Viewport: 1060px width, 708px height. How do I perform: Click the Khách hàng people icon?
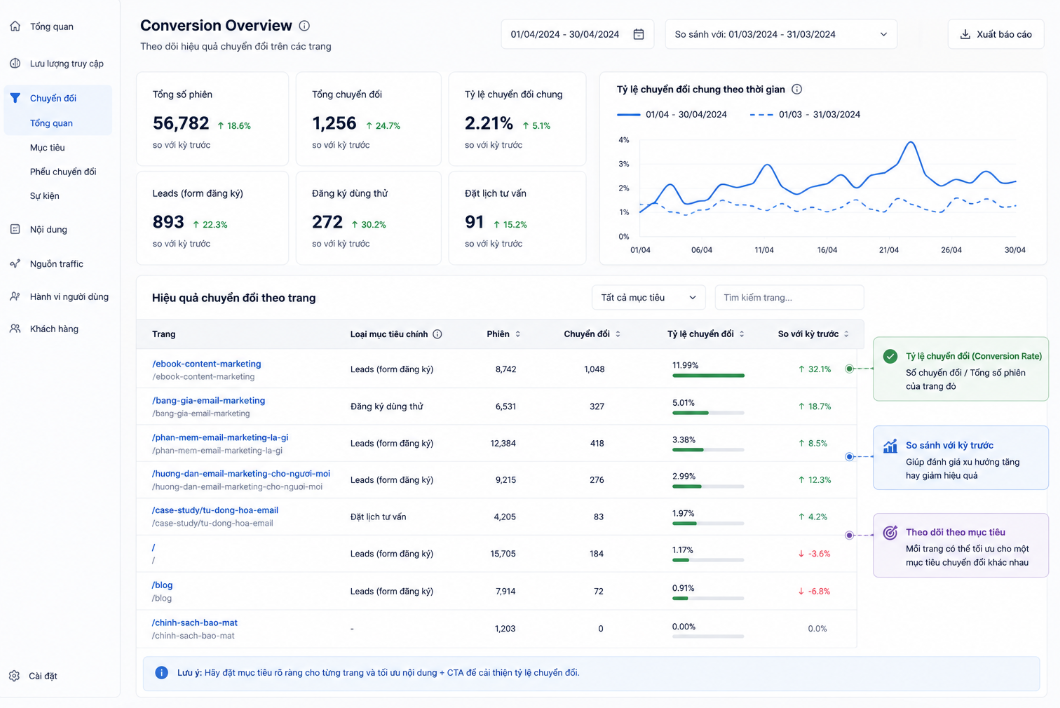coord(15,329)
